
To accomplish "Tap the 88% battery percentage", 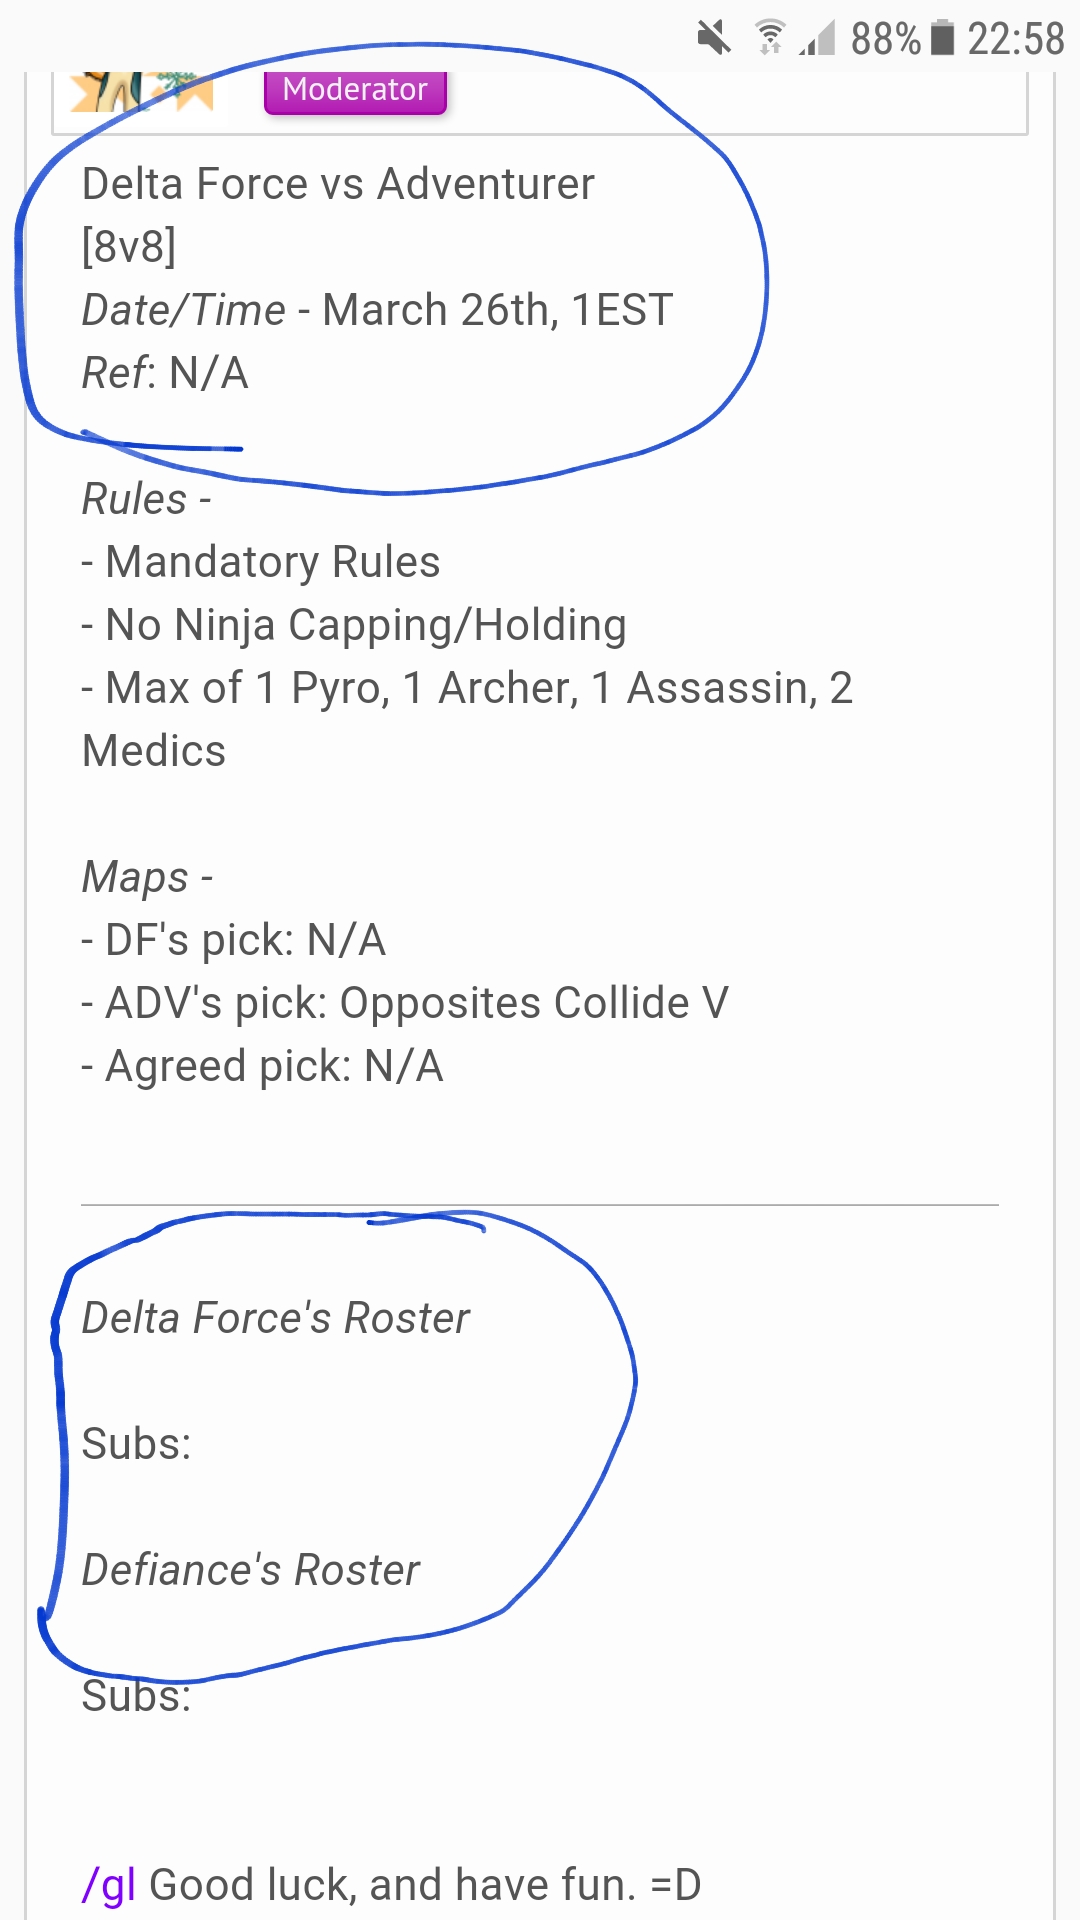I will [x=885, y=39].
